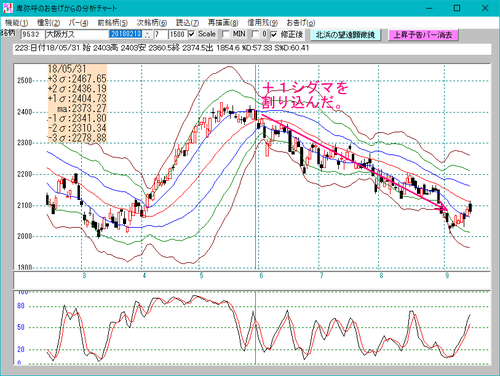Open the バー(4) menu
500x376 pixels.
tap(78, 23)
